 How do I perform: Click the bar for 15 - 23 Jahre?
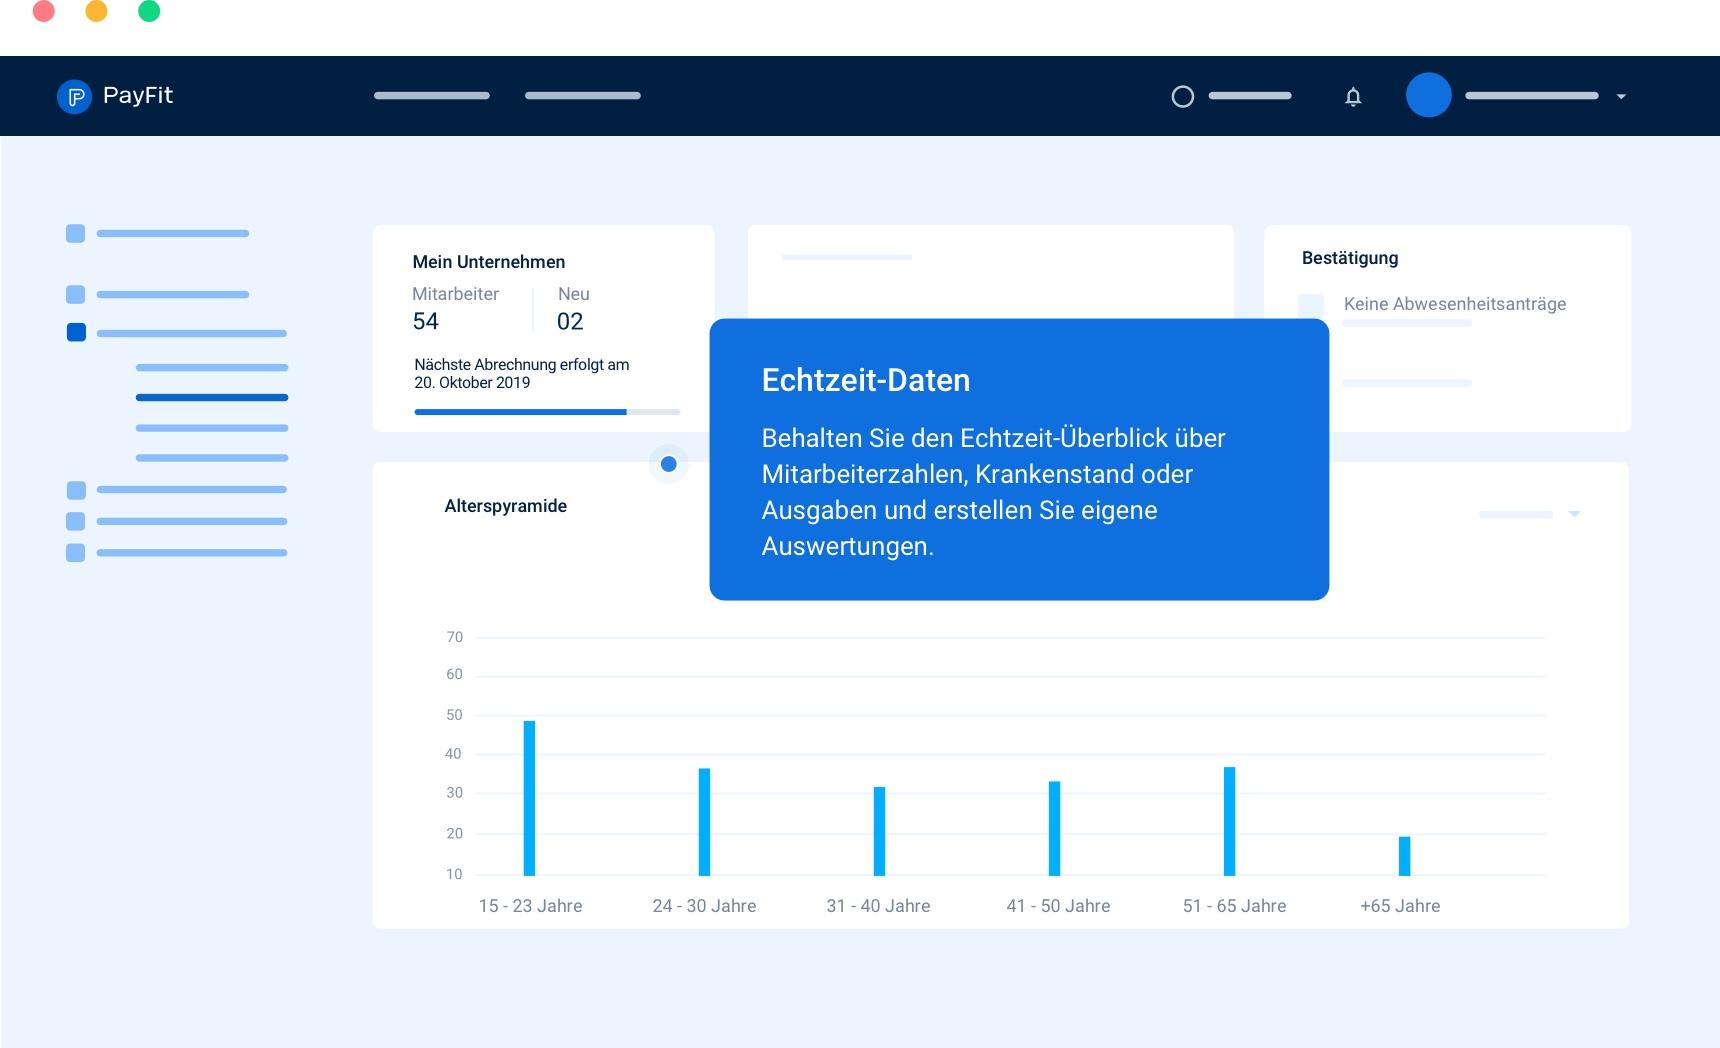[x=529, y=798]
